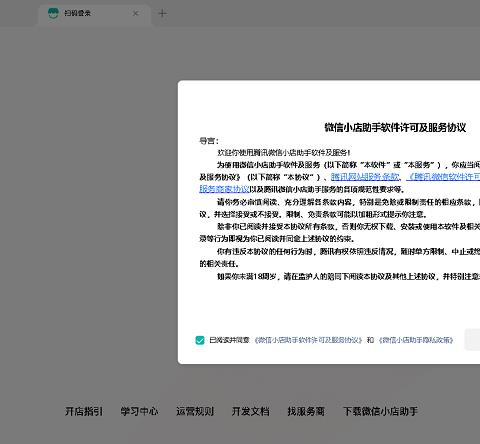Select the 扫码登录 tab title
Viewport: 480px width, 444px height.
point(77,13)
